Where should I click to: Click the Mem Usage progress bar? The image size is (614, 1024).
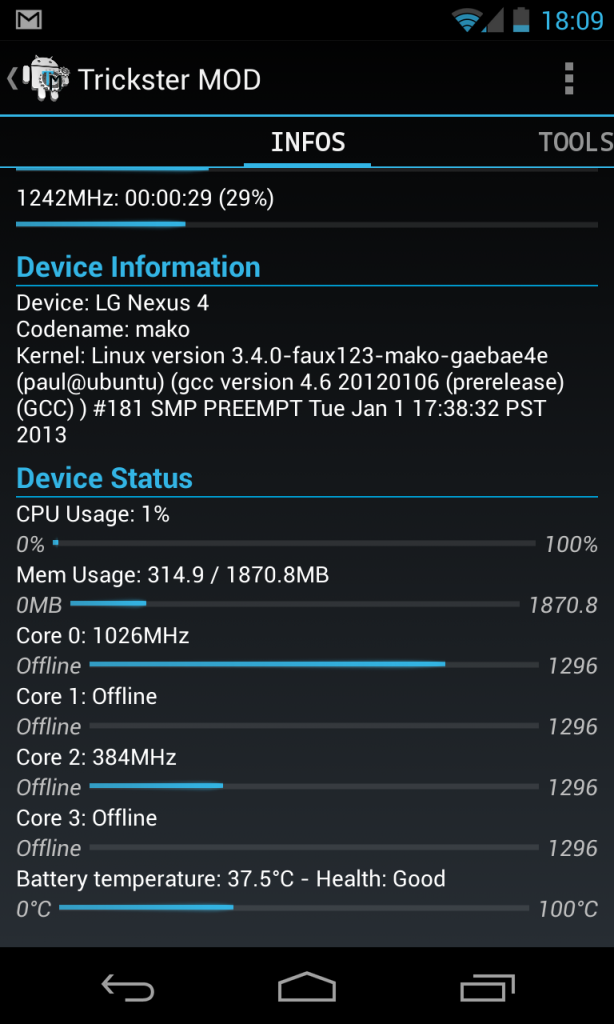tap(295, 604)
